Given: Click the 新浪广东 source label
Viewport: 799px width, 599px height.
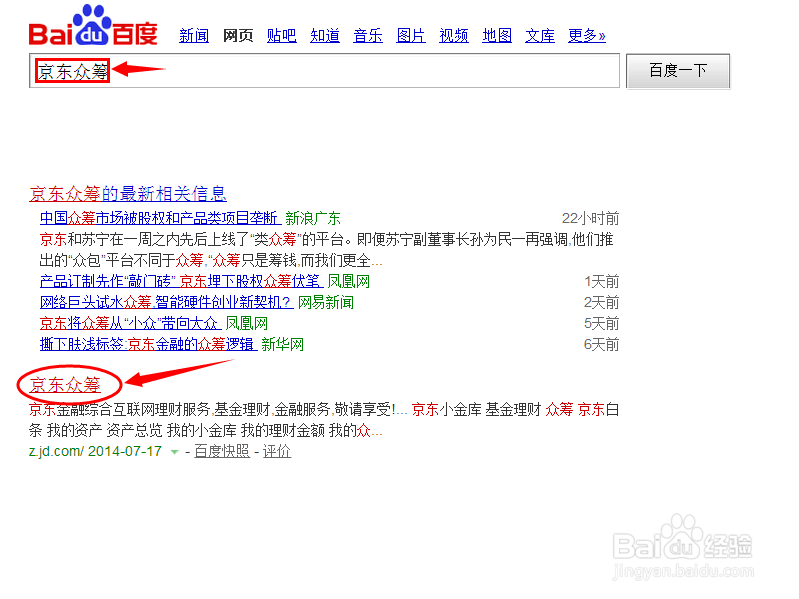Looking at the screenshot, I should pos(313,219).
